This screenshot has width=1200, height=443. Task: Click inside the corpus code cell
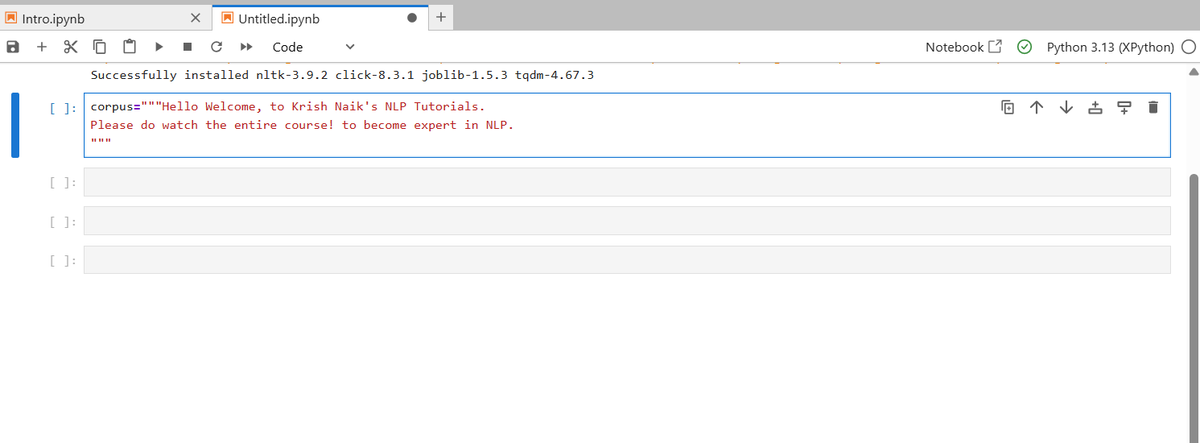[627, 125]
